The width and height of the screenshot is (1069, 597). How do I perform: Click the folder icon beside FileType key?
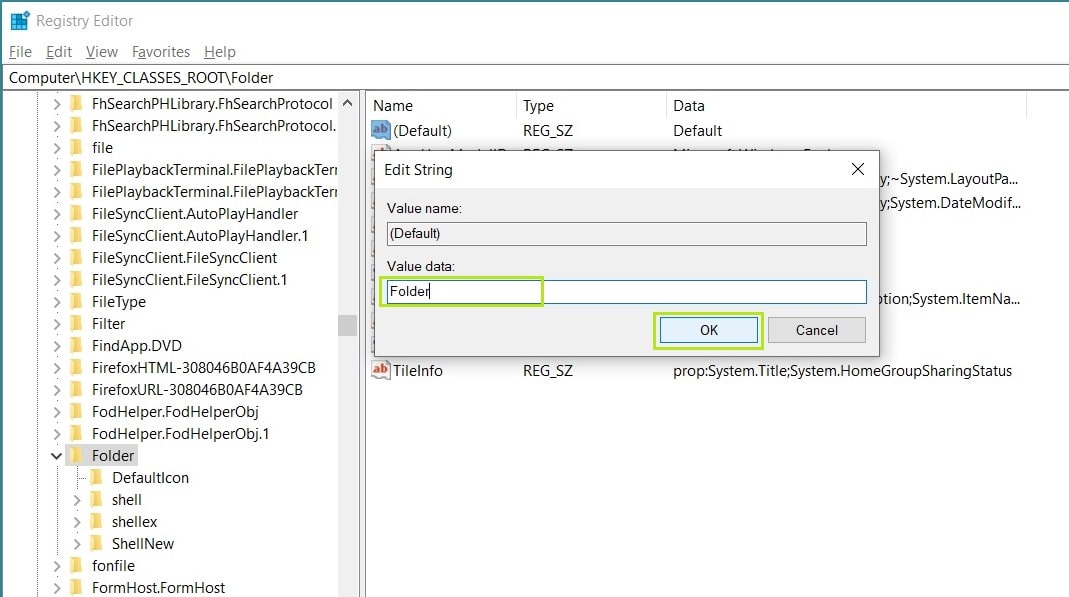(x=77, y=301)
